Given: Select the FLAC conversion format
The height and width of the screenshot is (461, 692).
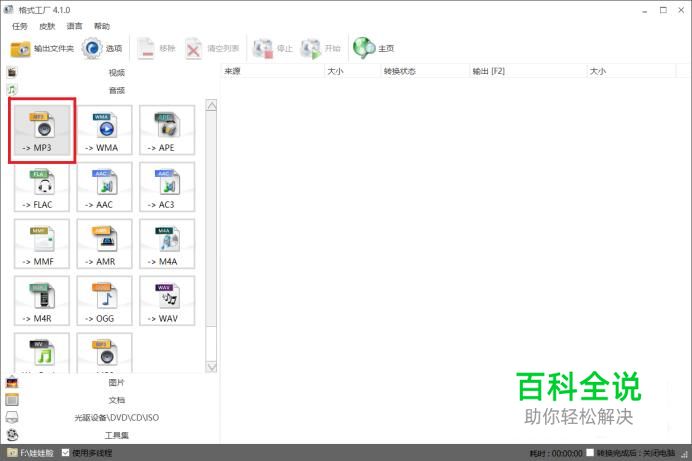Looking at the screenshot, I should (42, 187).
